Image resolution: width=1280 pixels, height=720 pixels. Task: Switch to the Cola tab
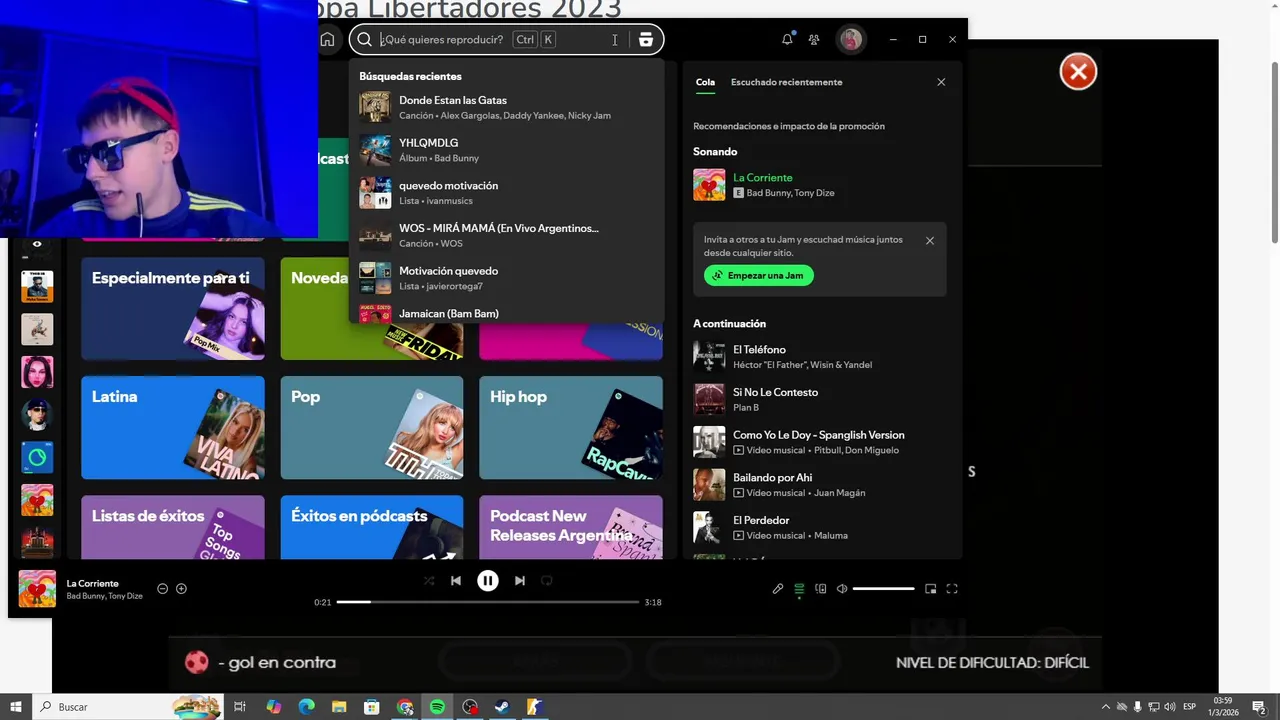(x=705, y=82)
